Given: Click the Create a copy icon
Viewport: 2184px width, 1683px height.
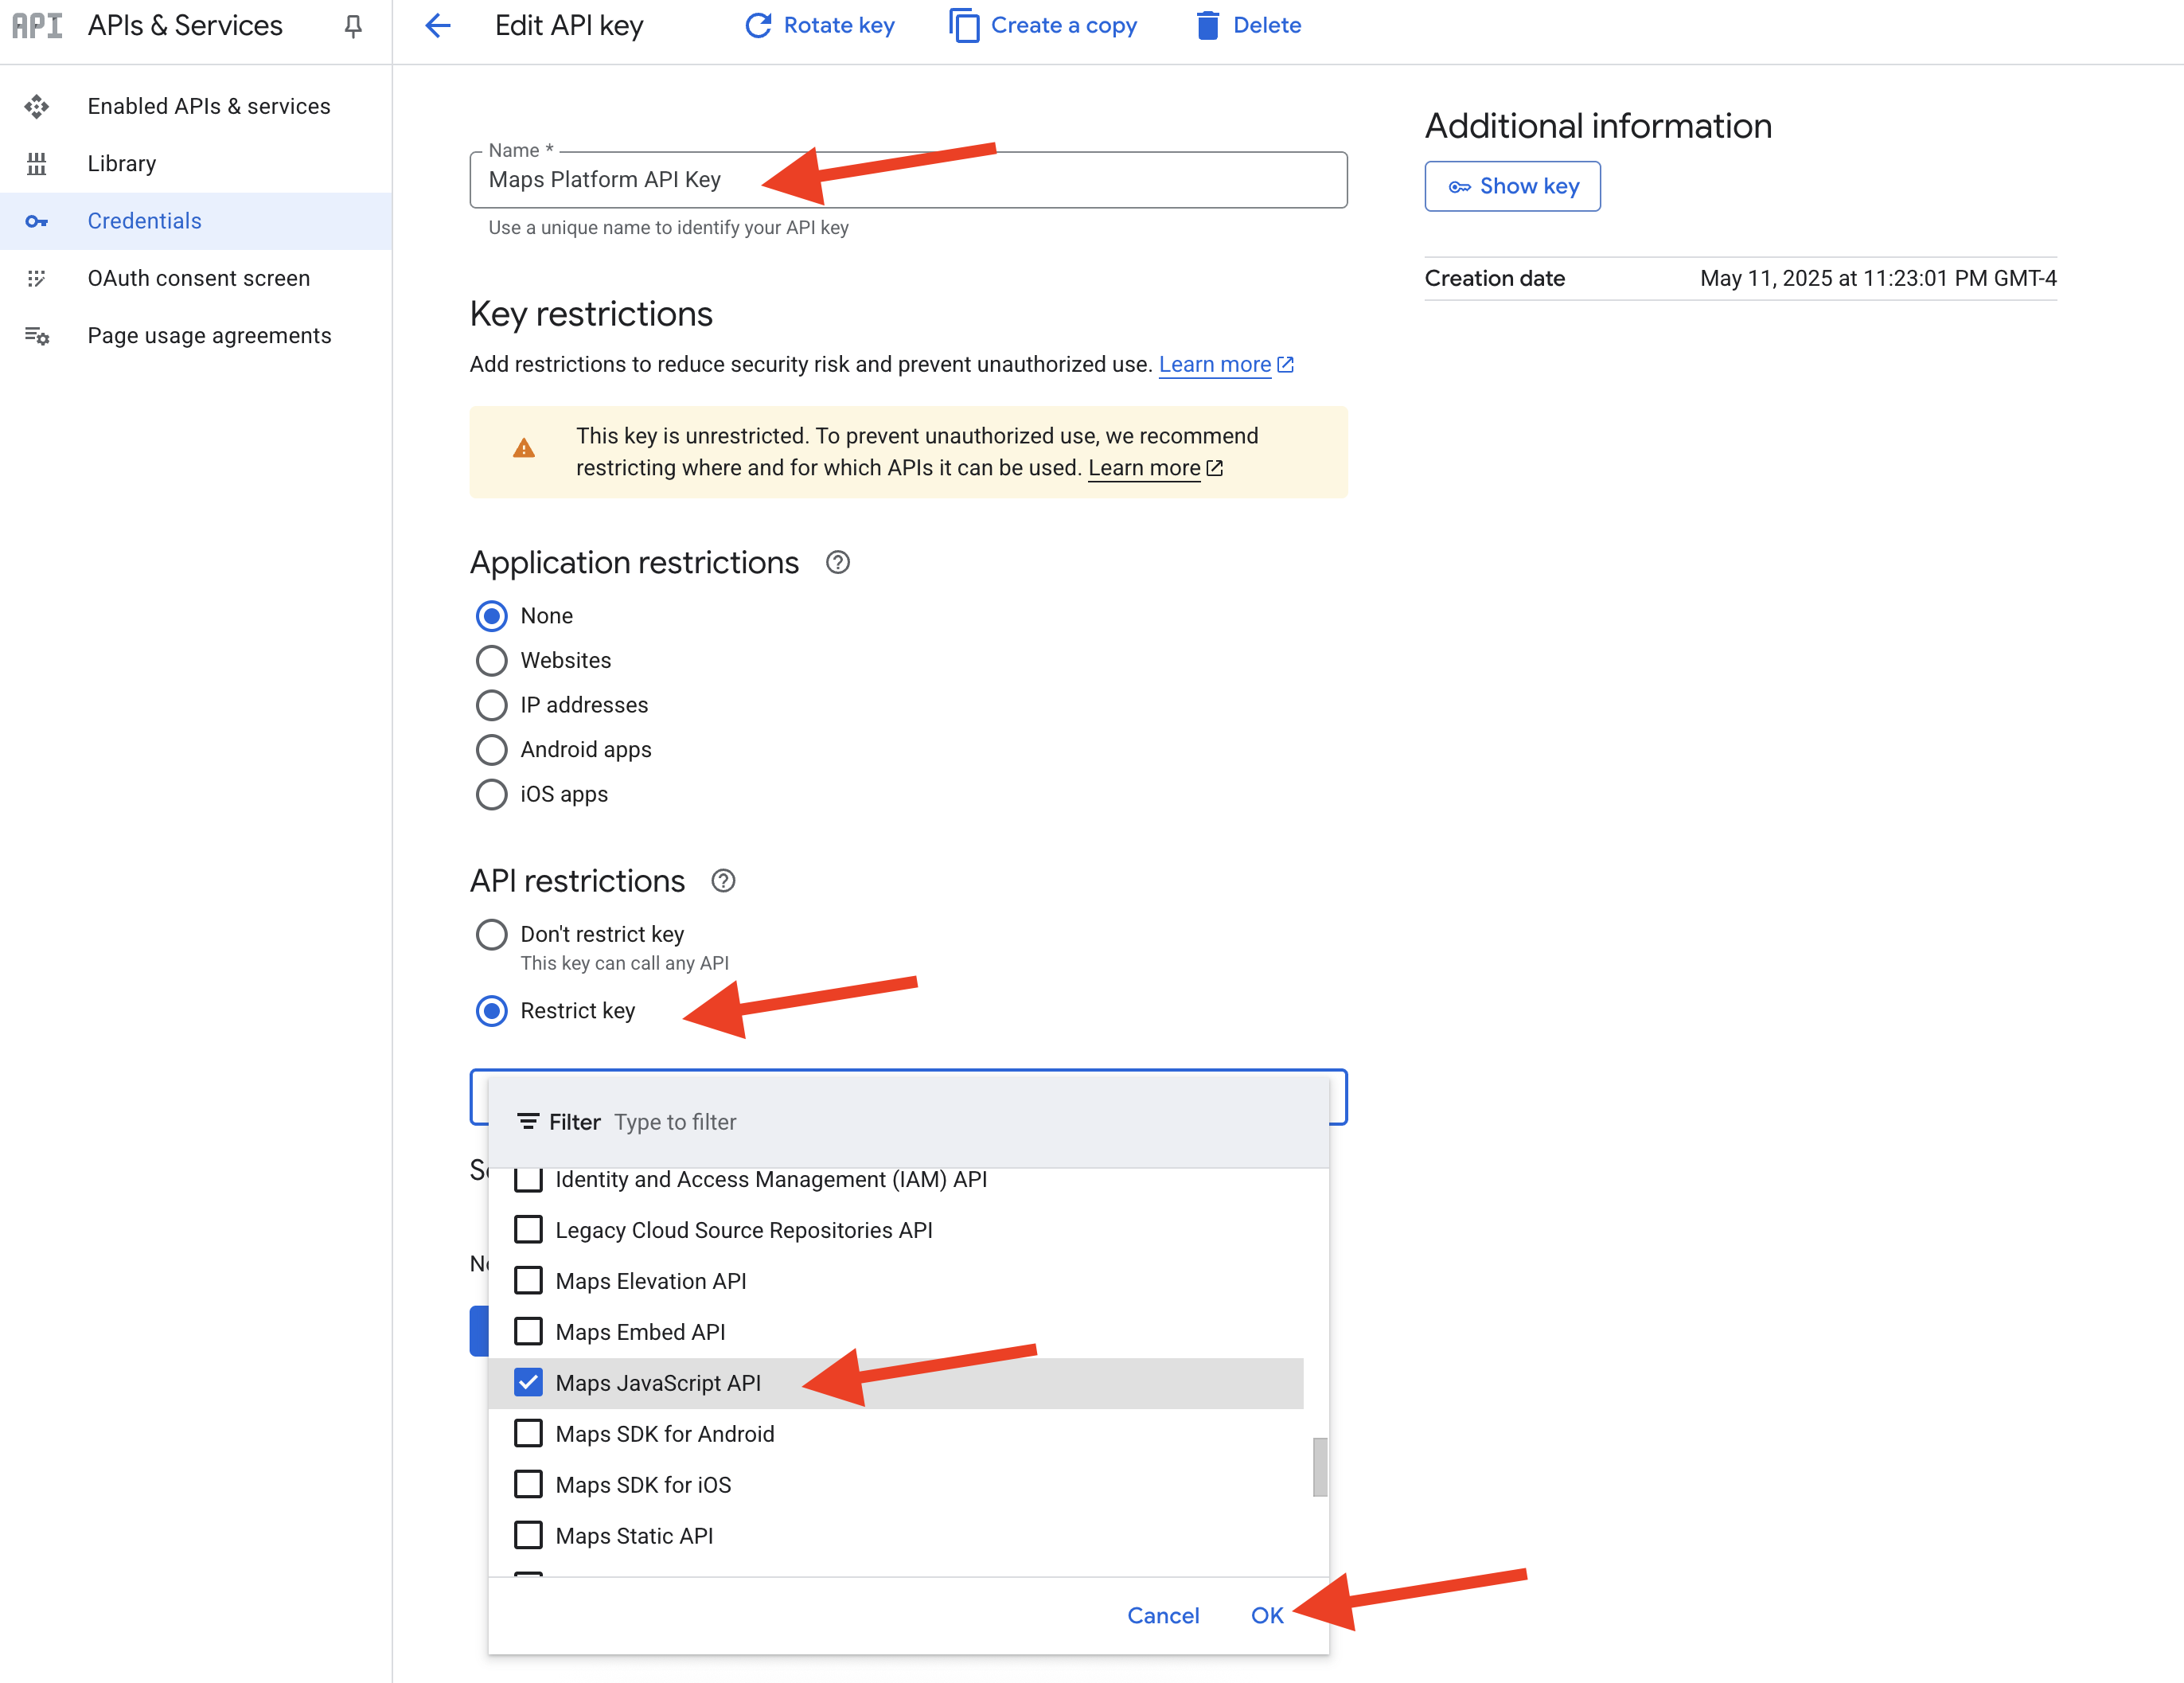Looking at the screenshot, I should coord(964,26).
